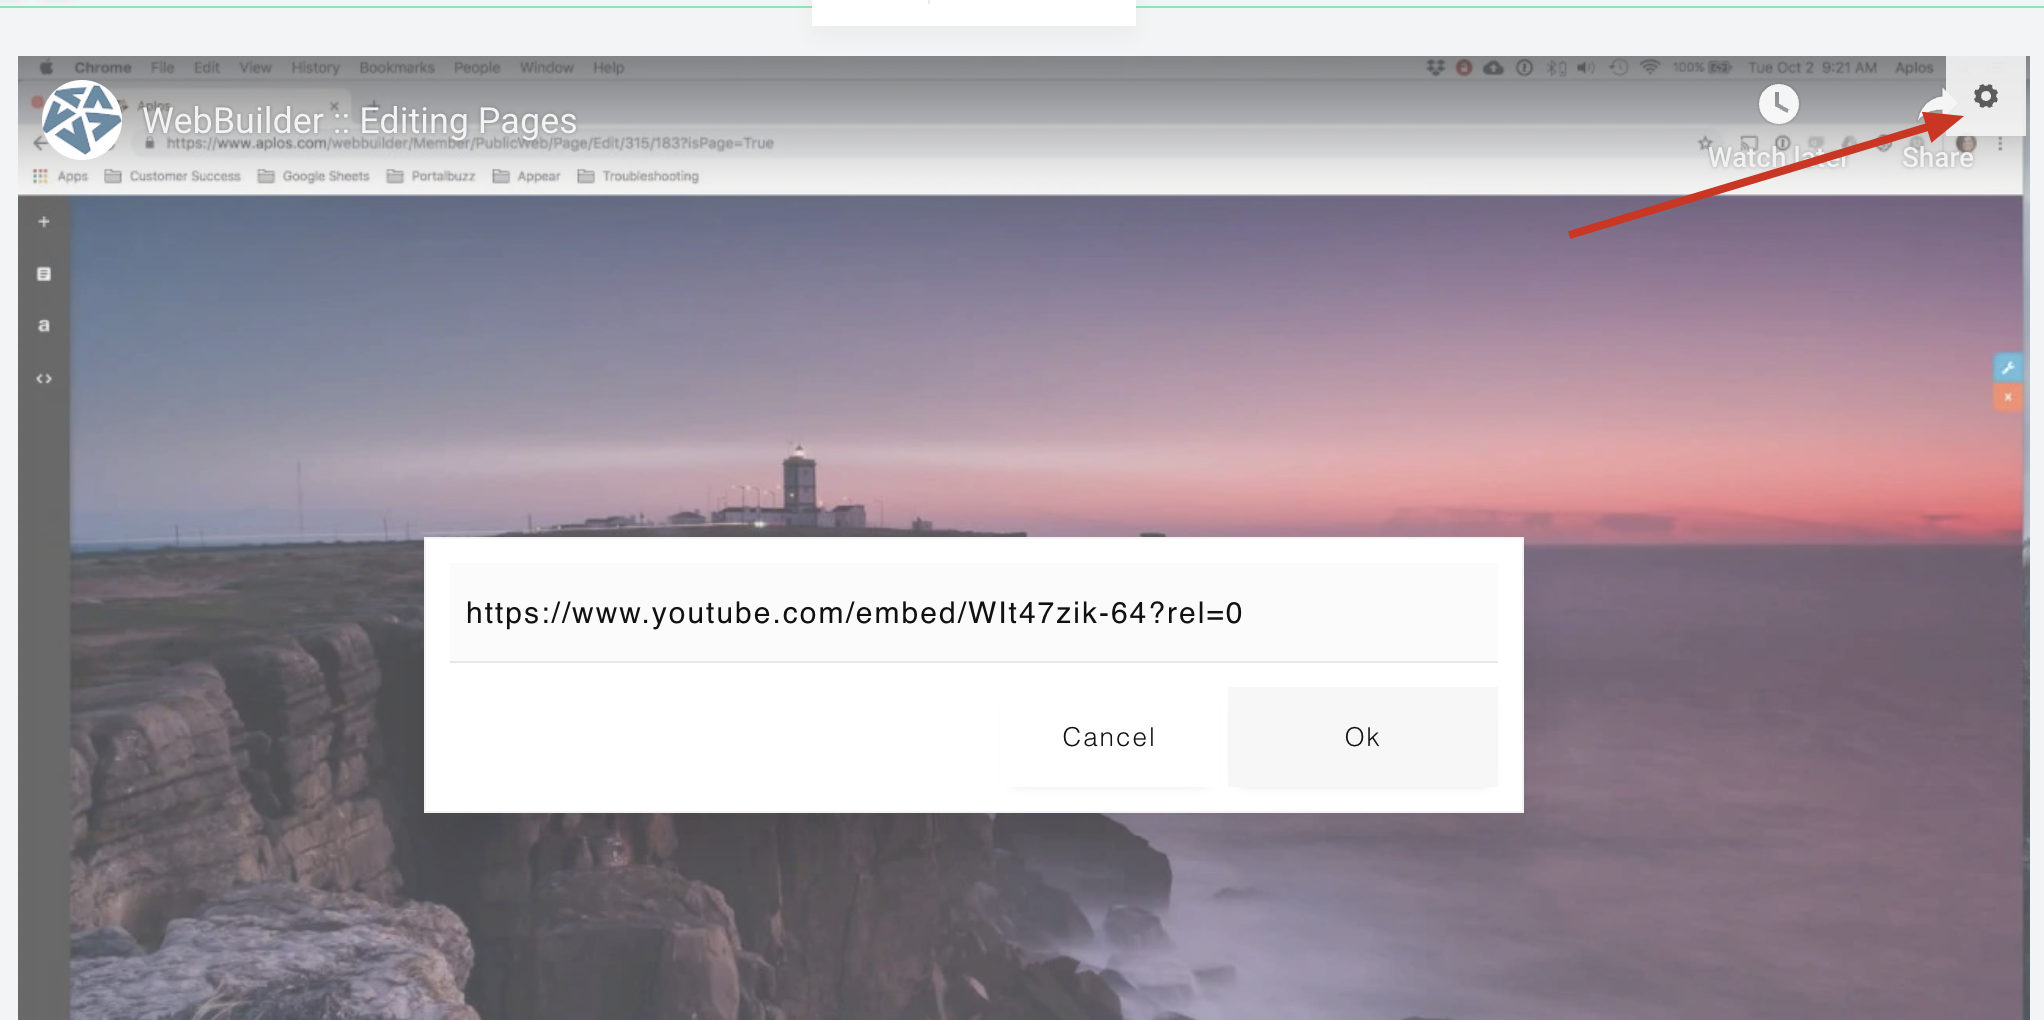Click the plus icon in the left sidebar
Screen dimensions: 2044x1020
coord(44,222)
